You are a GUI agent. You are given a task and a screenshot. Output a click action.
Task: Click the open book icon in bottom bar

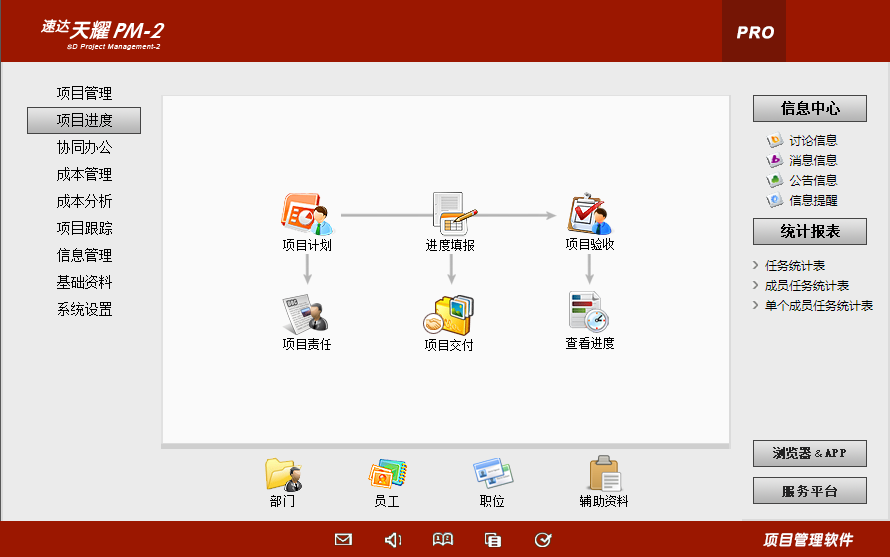coord(443,540)
